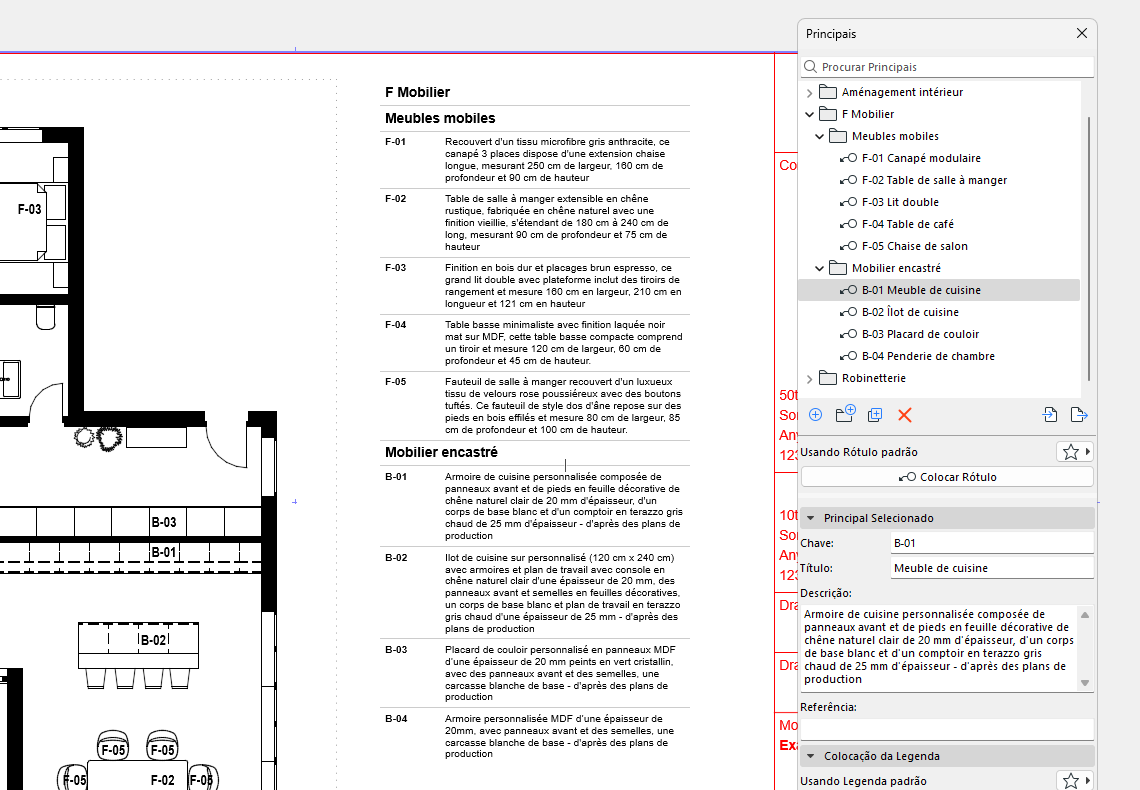The width and height of the screenshot is (1140, 790).
Task: Click the Aménagement intérieur folder icon
Action: (827, 92)
